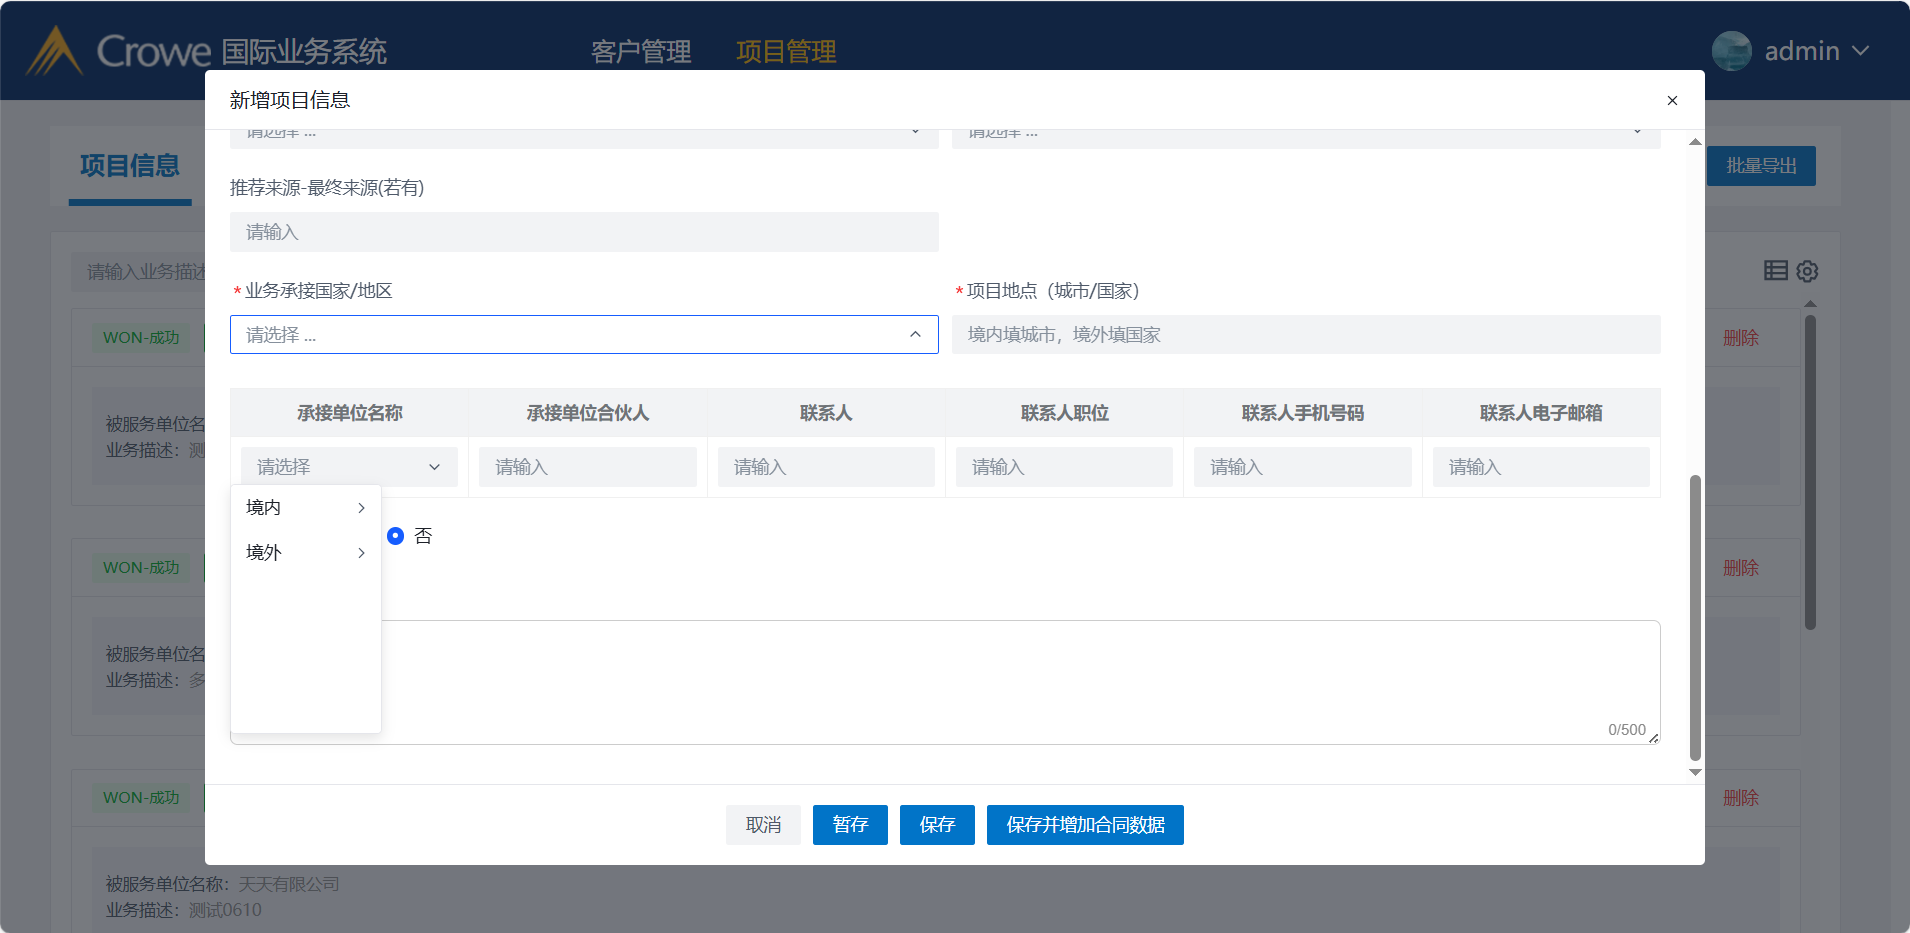Focus the 项目地点 input field
1910x933 pixels.
(x=1305, y=335)
